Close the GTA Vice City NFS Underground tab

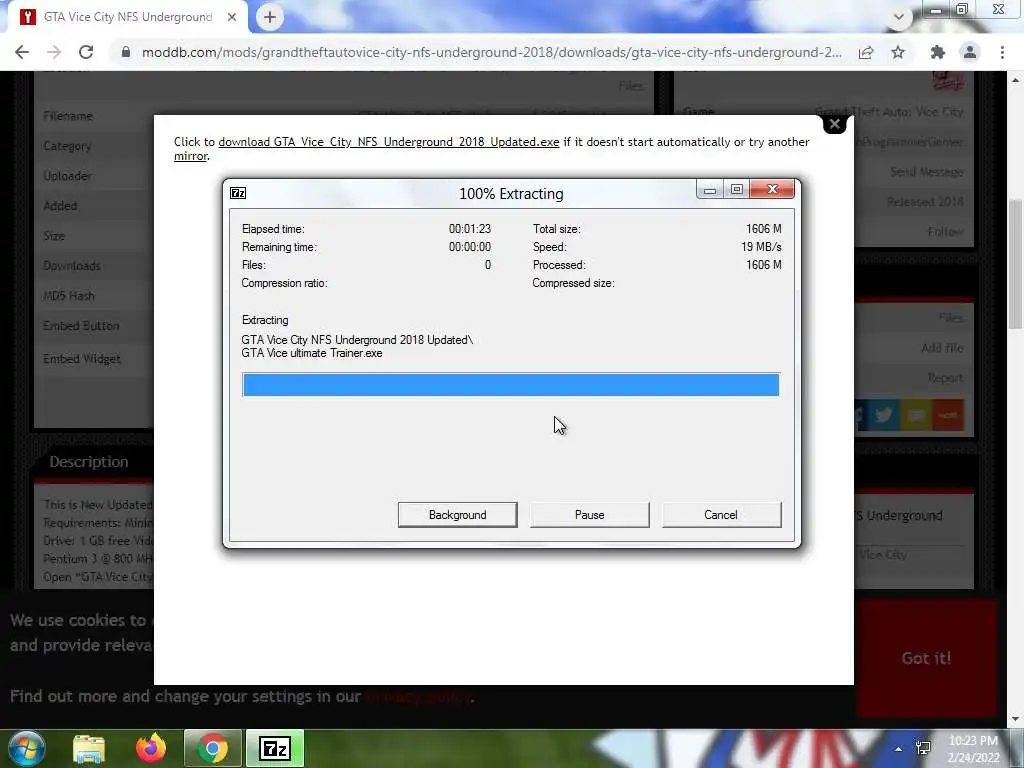[232, 17]
